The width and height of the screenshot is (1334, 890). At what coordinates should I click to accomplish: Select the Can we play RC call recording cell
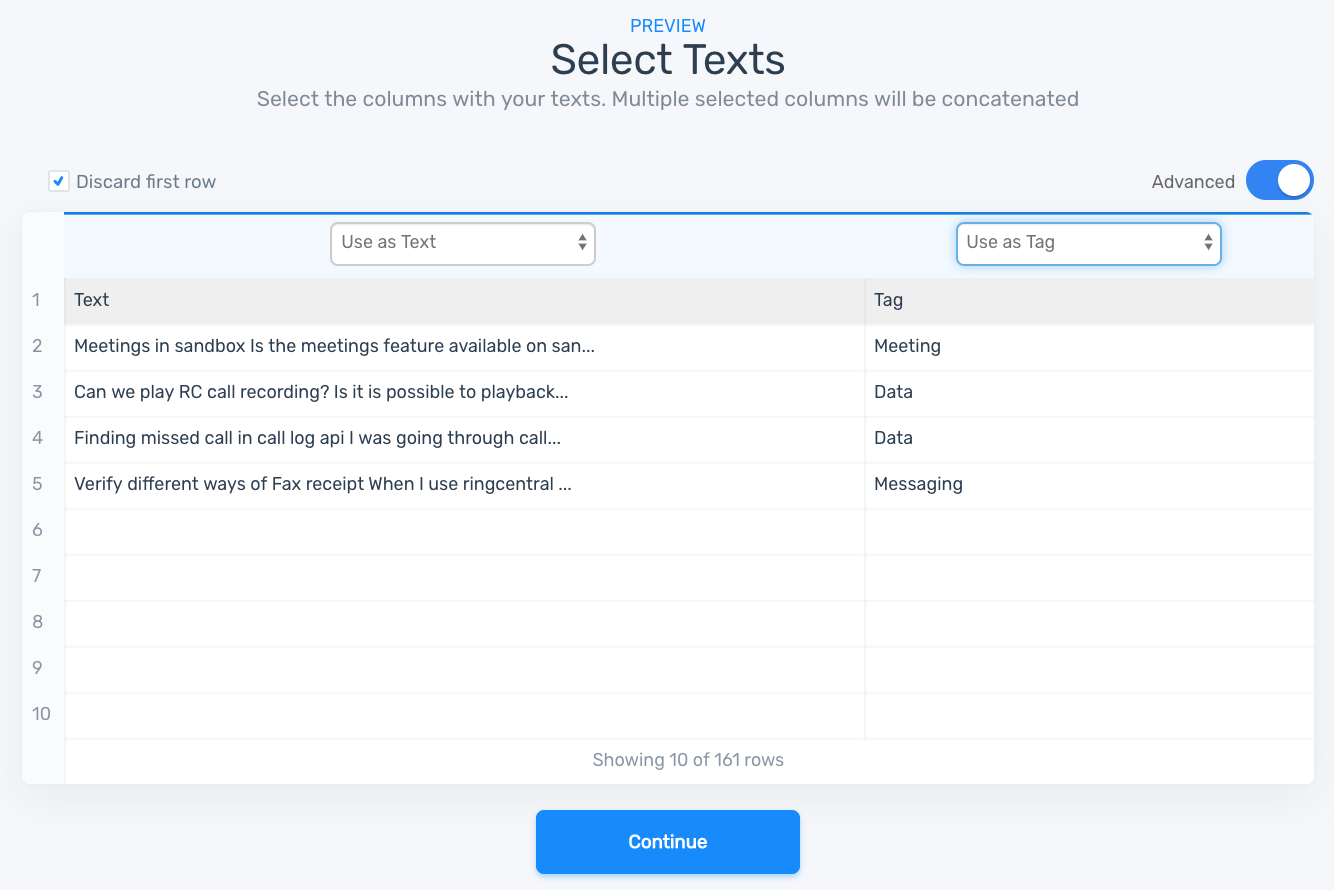click(x=321, y=392)
